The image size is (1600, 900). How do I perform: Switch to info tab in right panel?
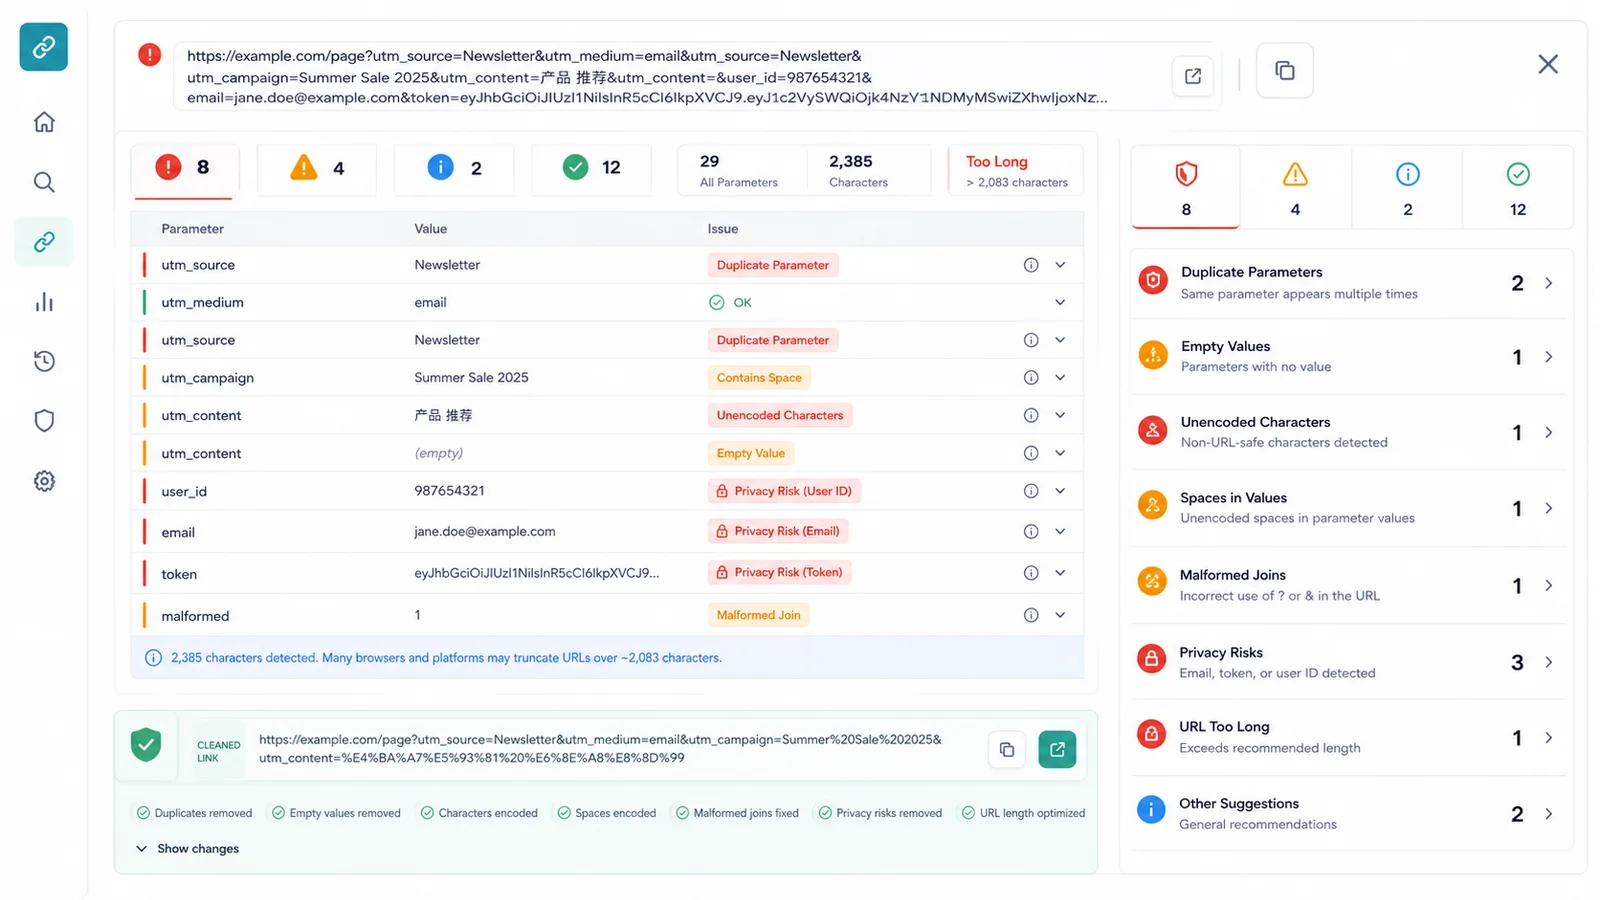[x=1407, y=188]
